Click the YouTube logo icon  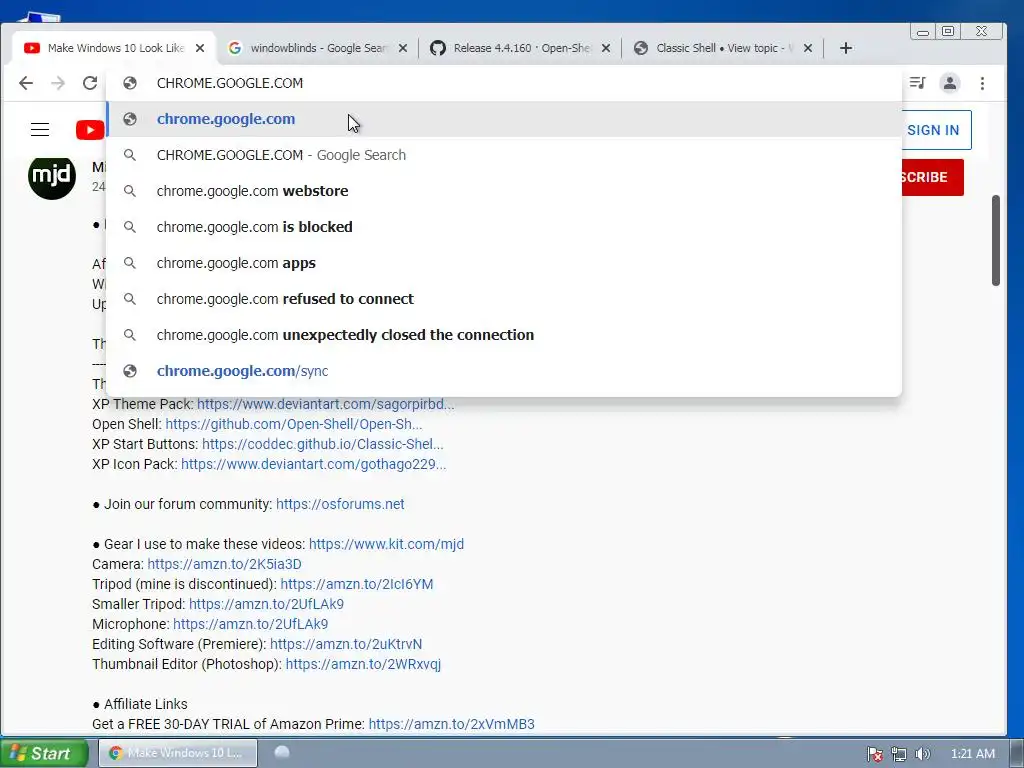90,130
